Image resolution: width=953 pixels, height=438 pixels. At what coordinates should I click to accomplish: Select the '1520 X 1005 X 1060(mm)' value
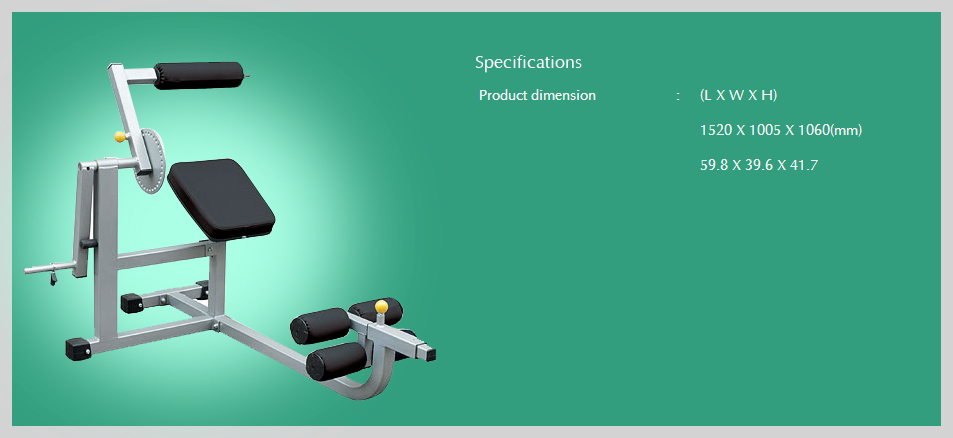point(781,130)
